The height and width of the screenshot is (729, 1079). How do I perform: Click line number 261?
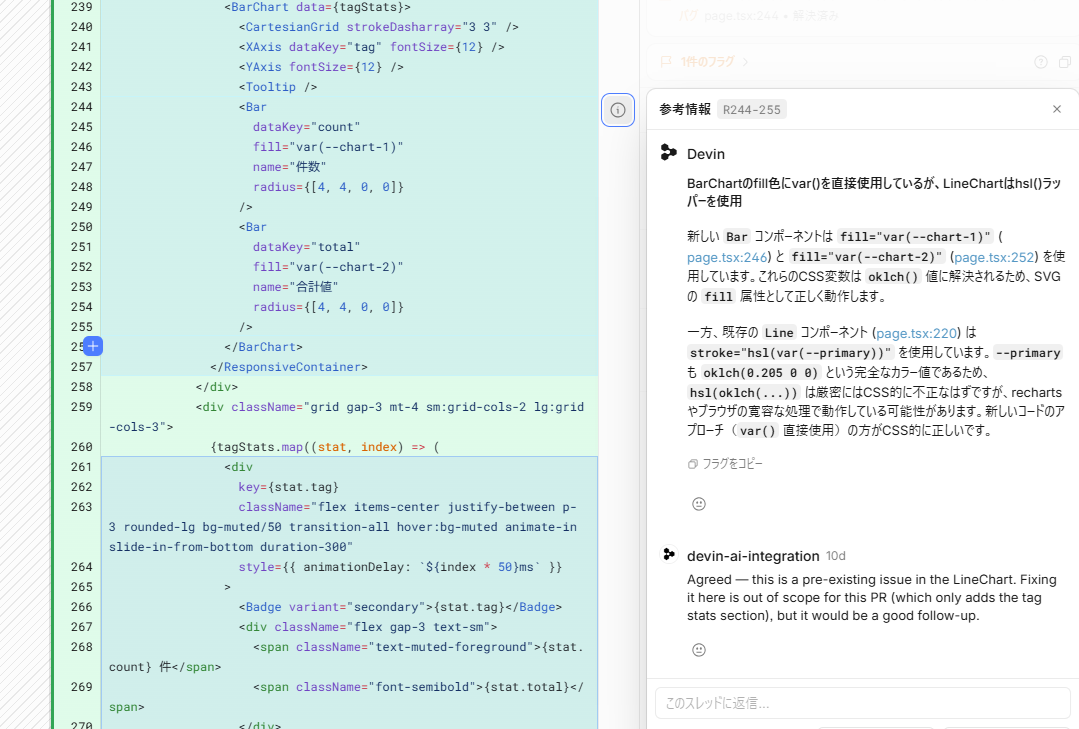(x=81, y=467)
